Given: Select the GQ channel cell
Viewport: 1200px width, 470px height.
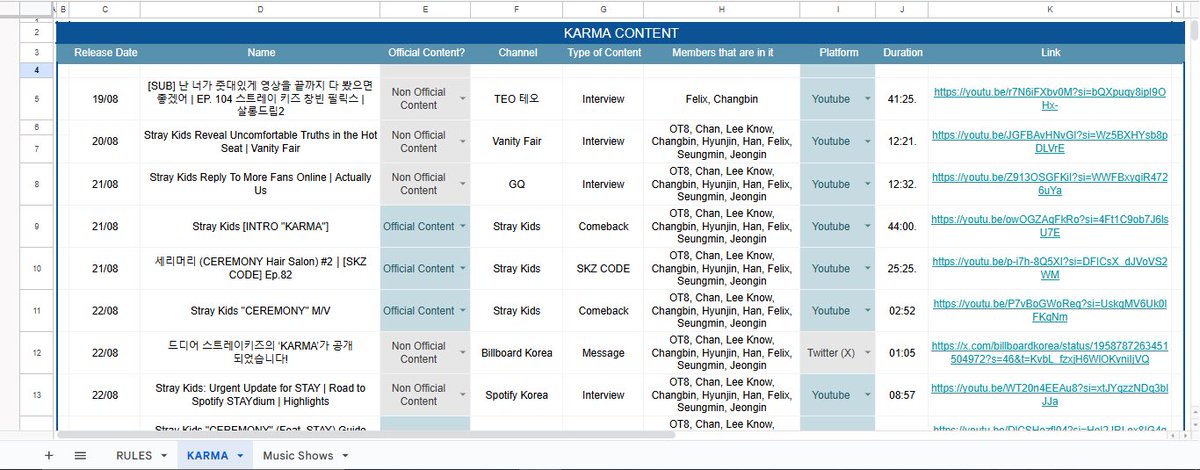Looking at the screenshot, I should coord(518,184).
